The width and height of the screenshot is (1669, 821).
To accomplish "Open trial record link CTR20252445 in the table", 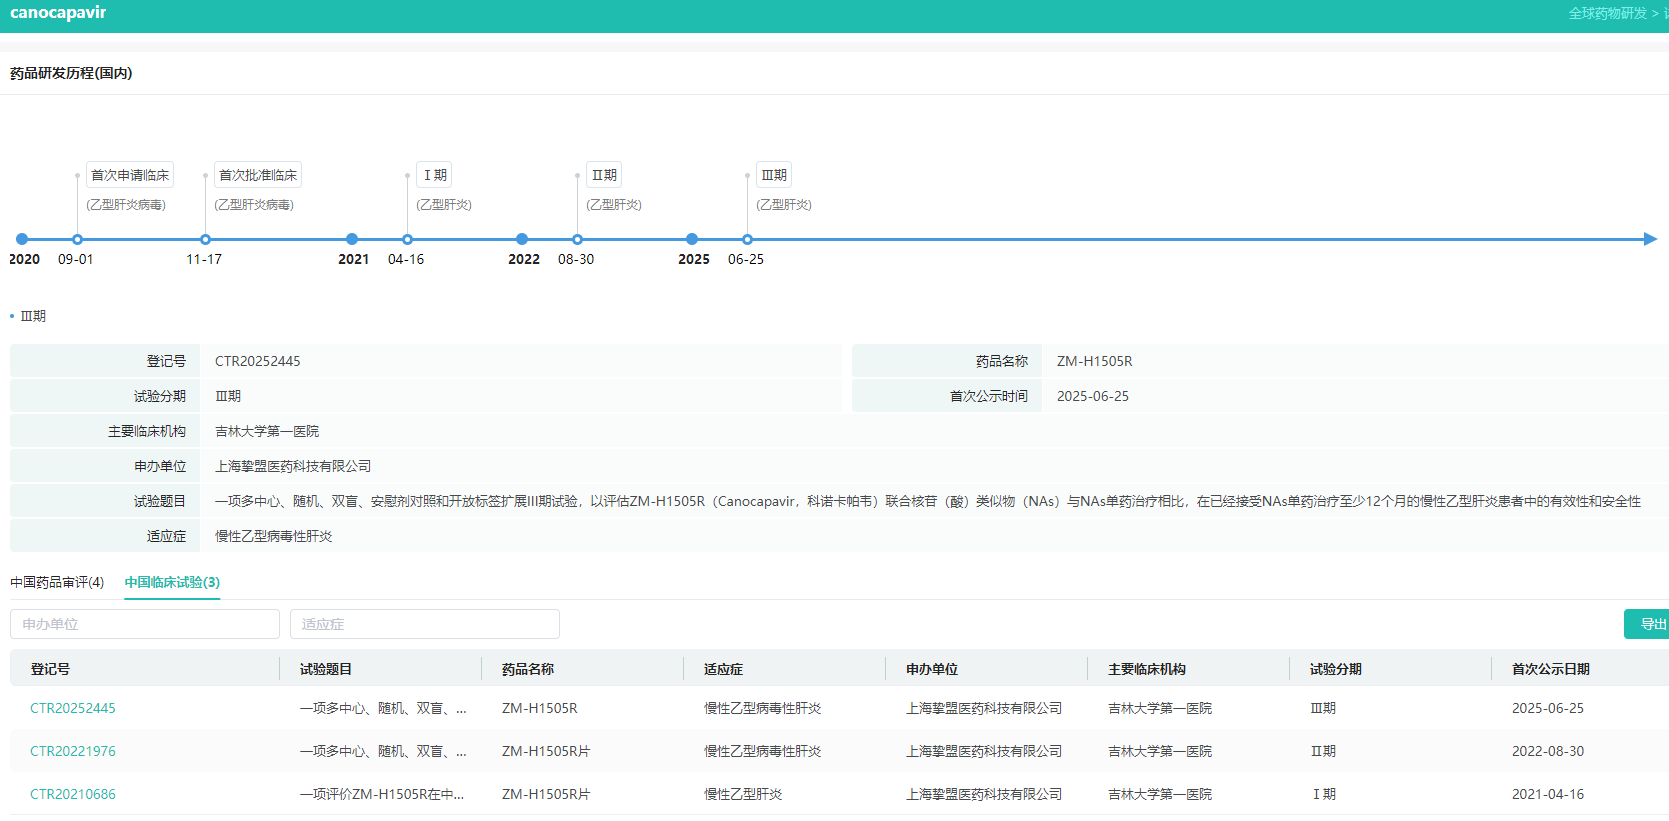I will tap(73, 708).
